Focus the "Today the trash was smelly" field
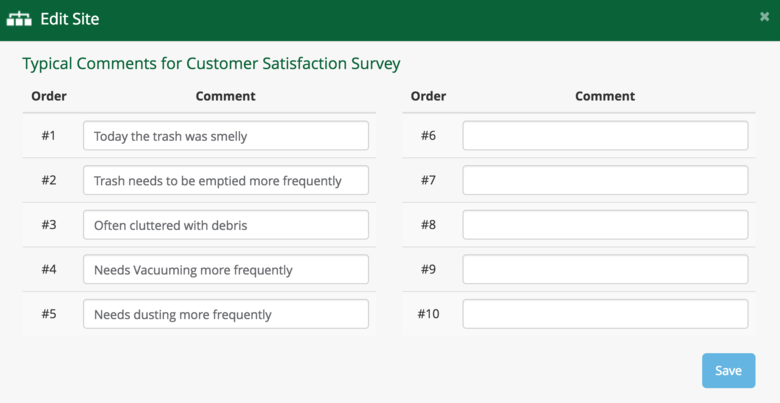 click(x=225, y=136)
